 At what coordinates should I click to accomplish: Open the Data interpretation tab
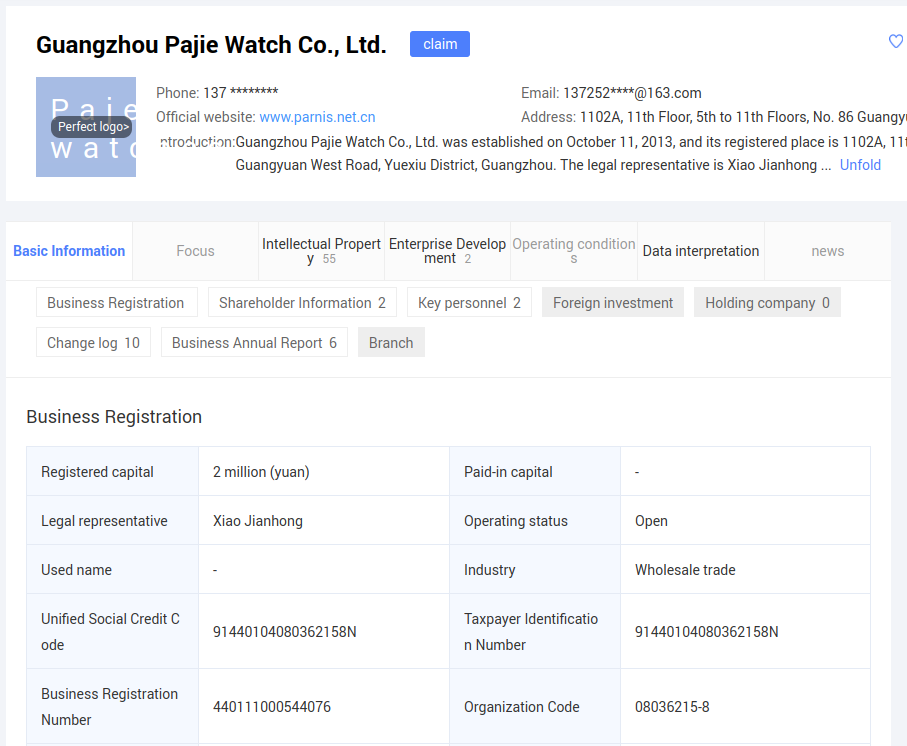701,251
